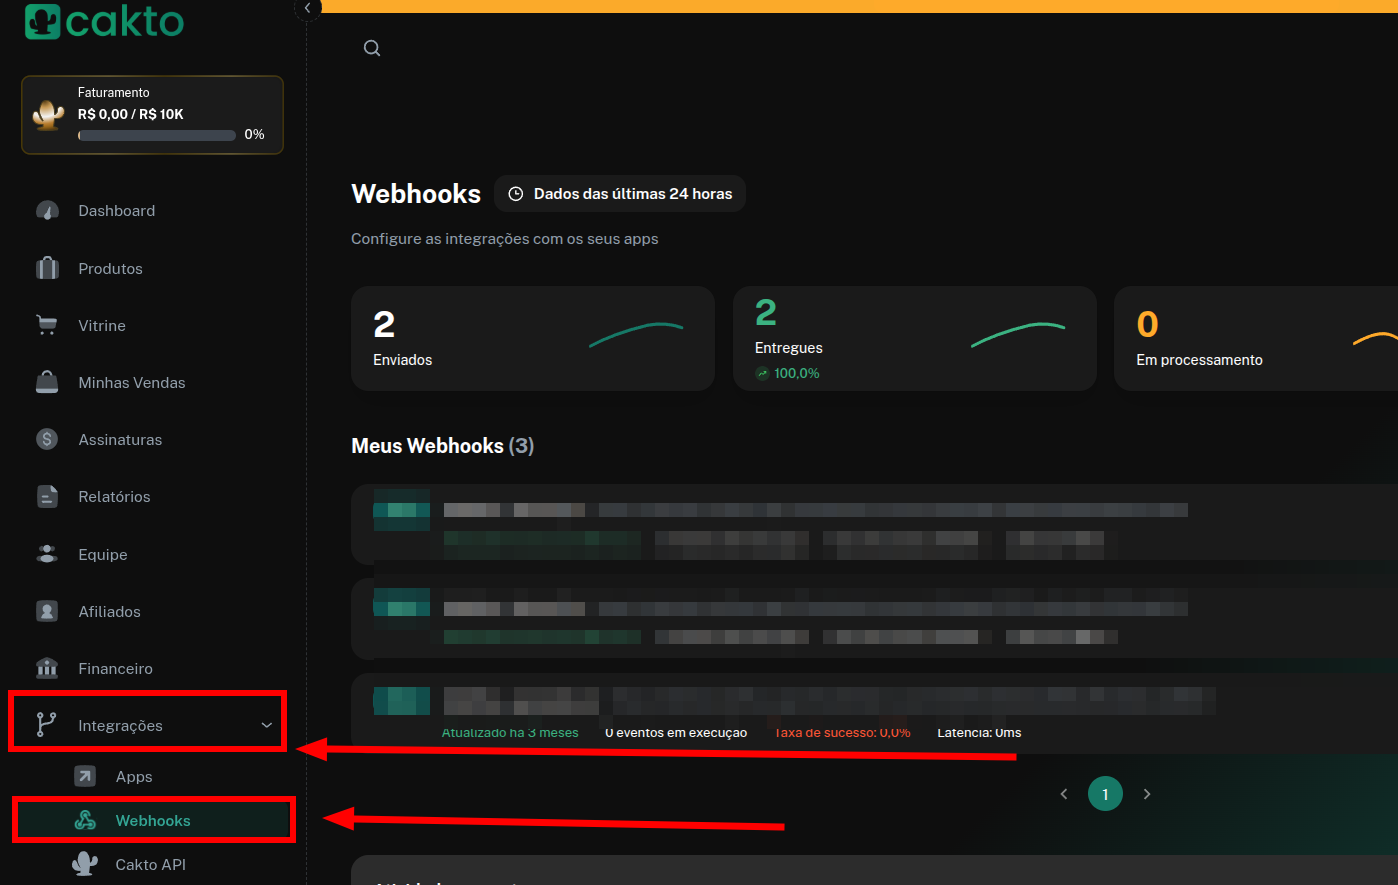Click the Minhas Vendas bag icon

tap(47, 382)
